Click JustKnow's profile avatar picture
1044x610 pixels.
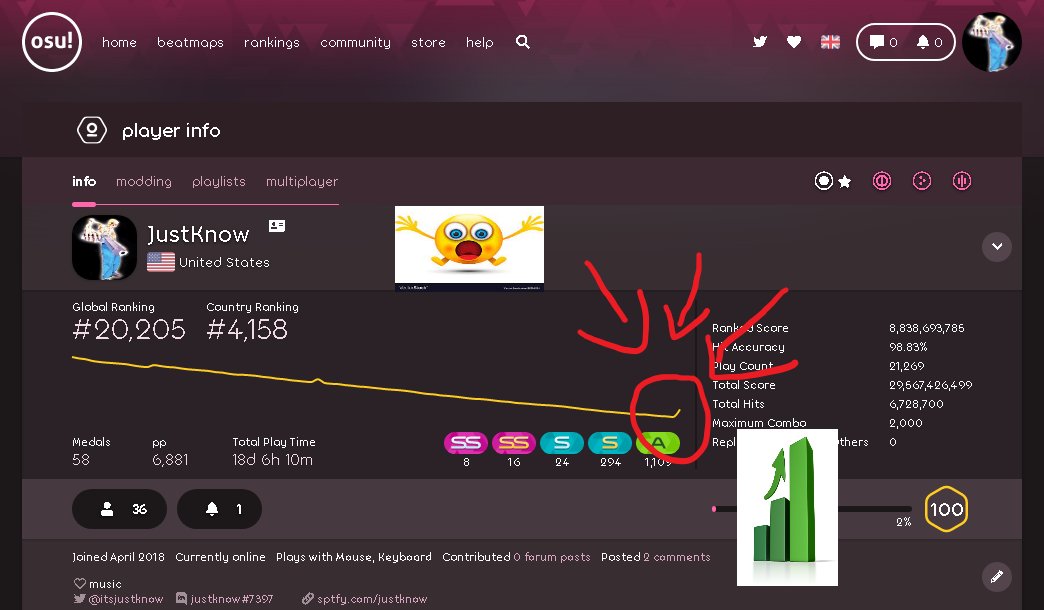tap(105, 247)
